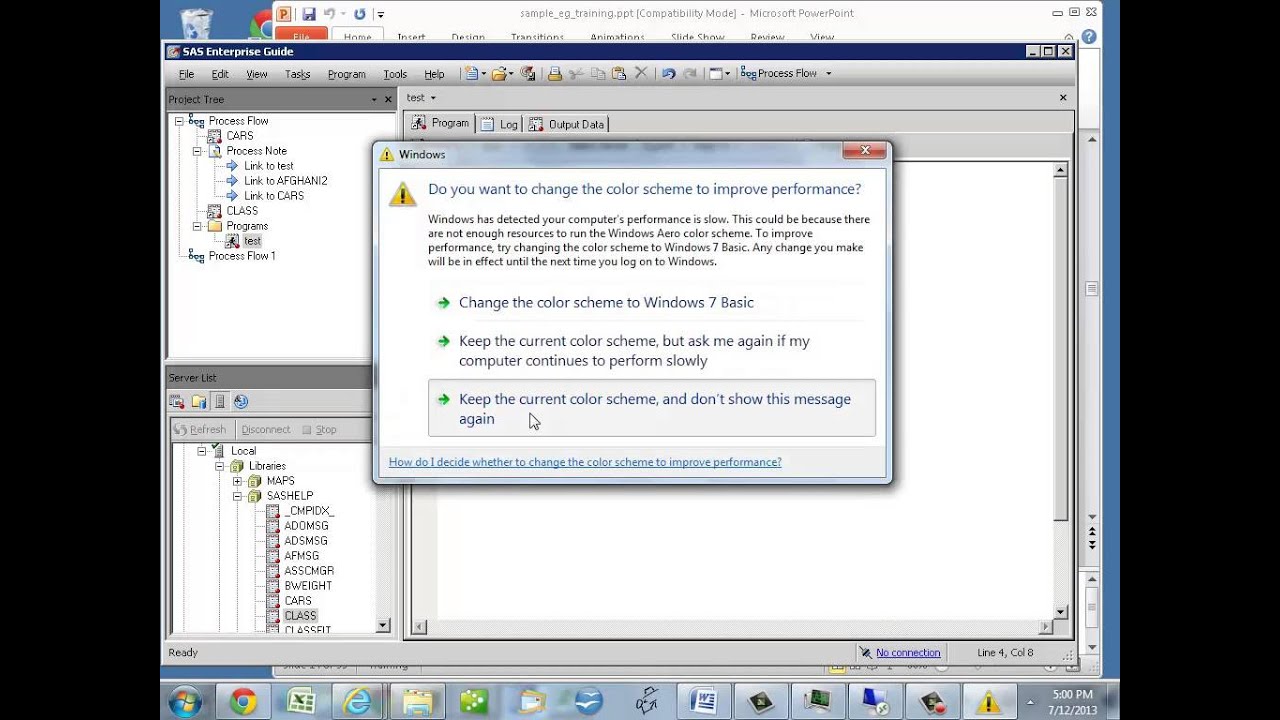Click Refresh in Server List
This screenshot has width=1280, height=720.
point(200,430)
